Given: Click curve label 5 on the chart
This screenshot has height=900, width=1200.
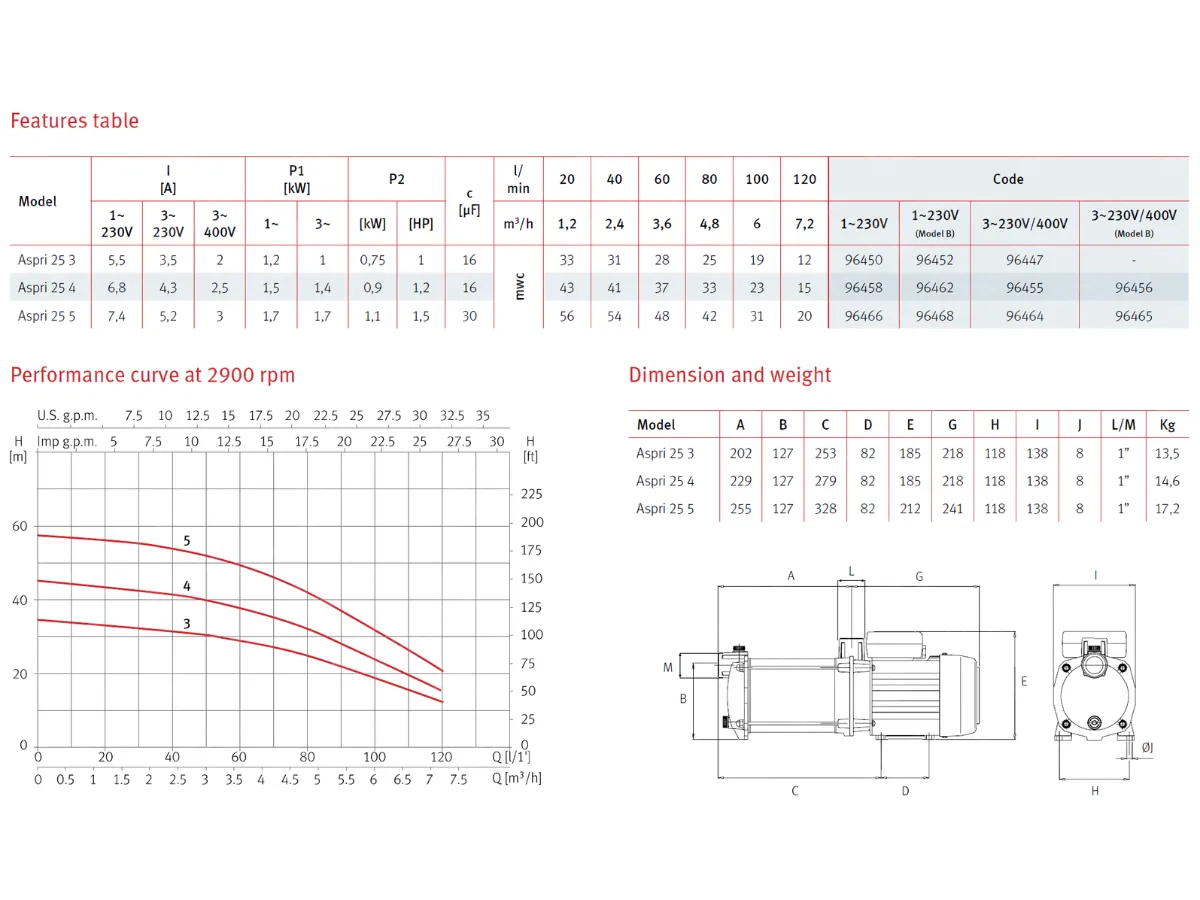Looking at the screenshot, I should [x=186, y=541].
